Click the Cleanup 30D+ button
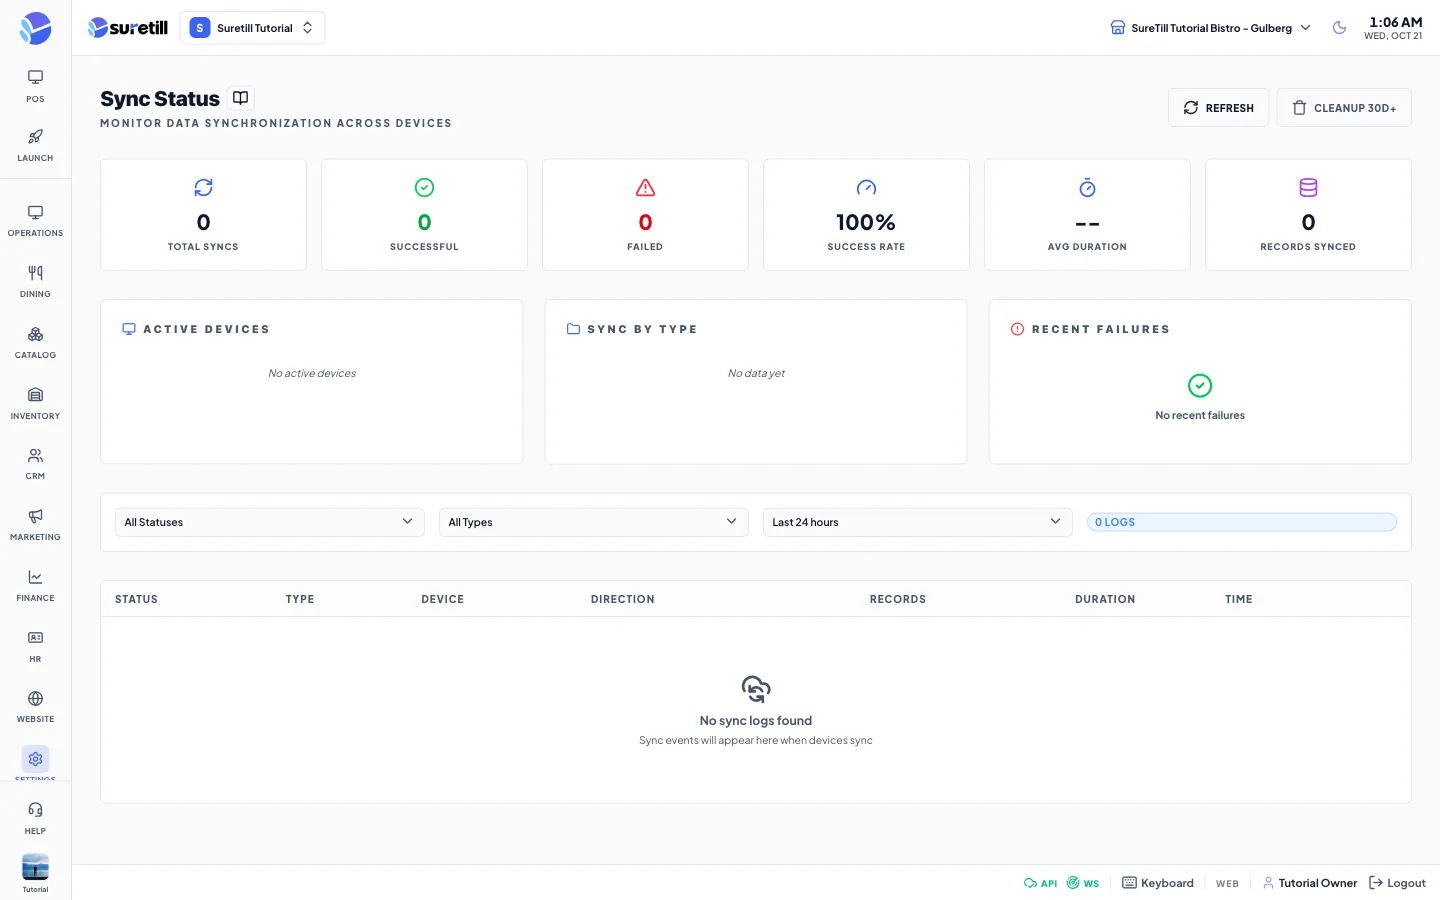This screenshot has width=1440, height=900. coord(1344,108)
